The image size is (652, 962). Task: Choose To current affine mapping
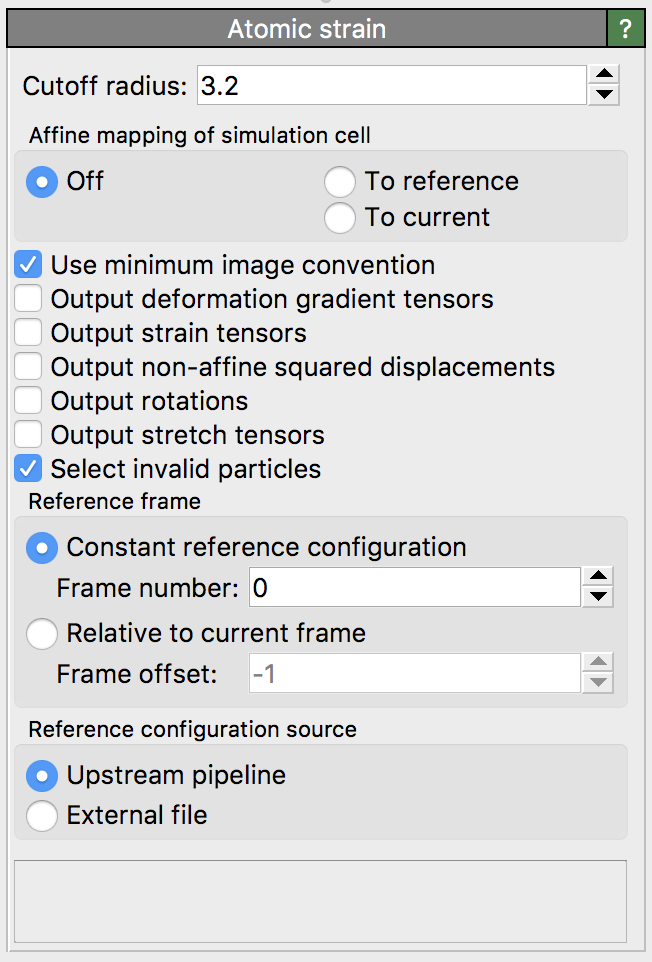(x=340, y=218)
